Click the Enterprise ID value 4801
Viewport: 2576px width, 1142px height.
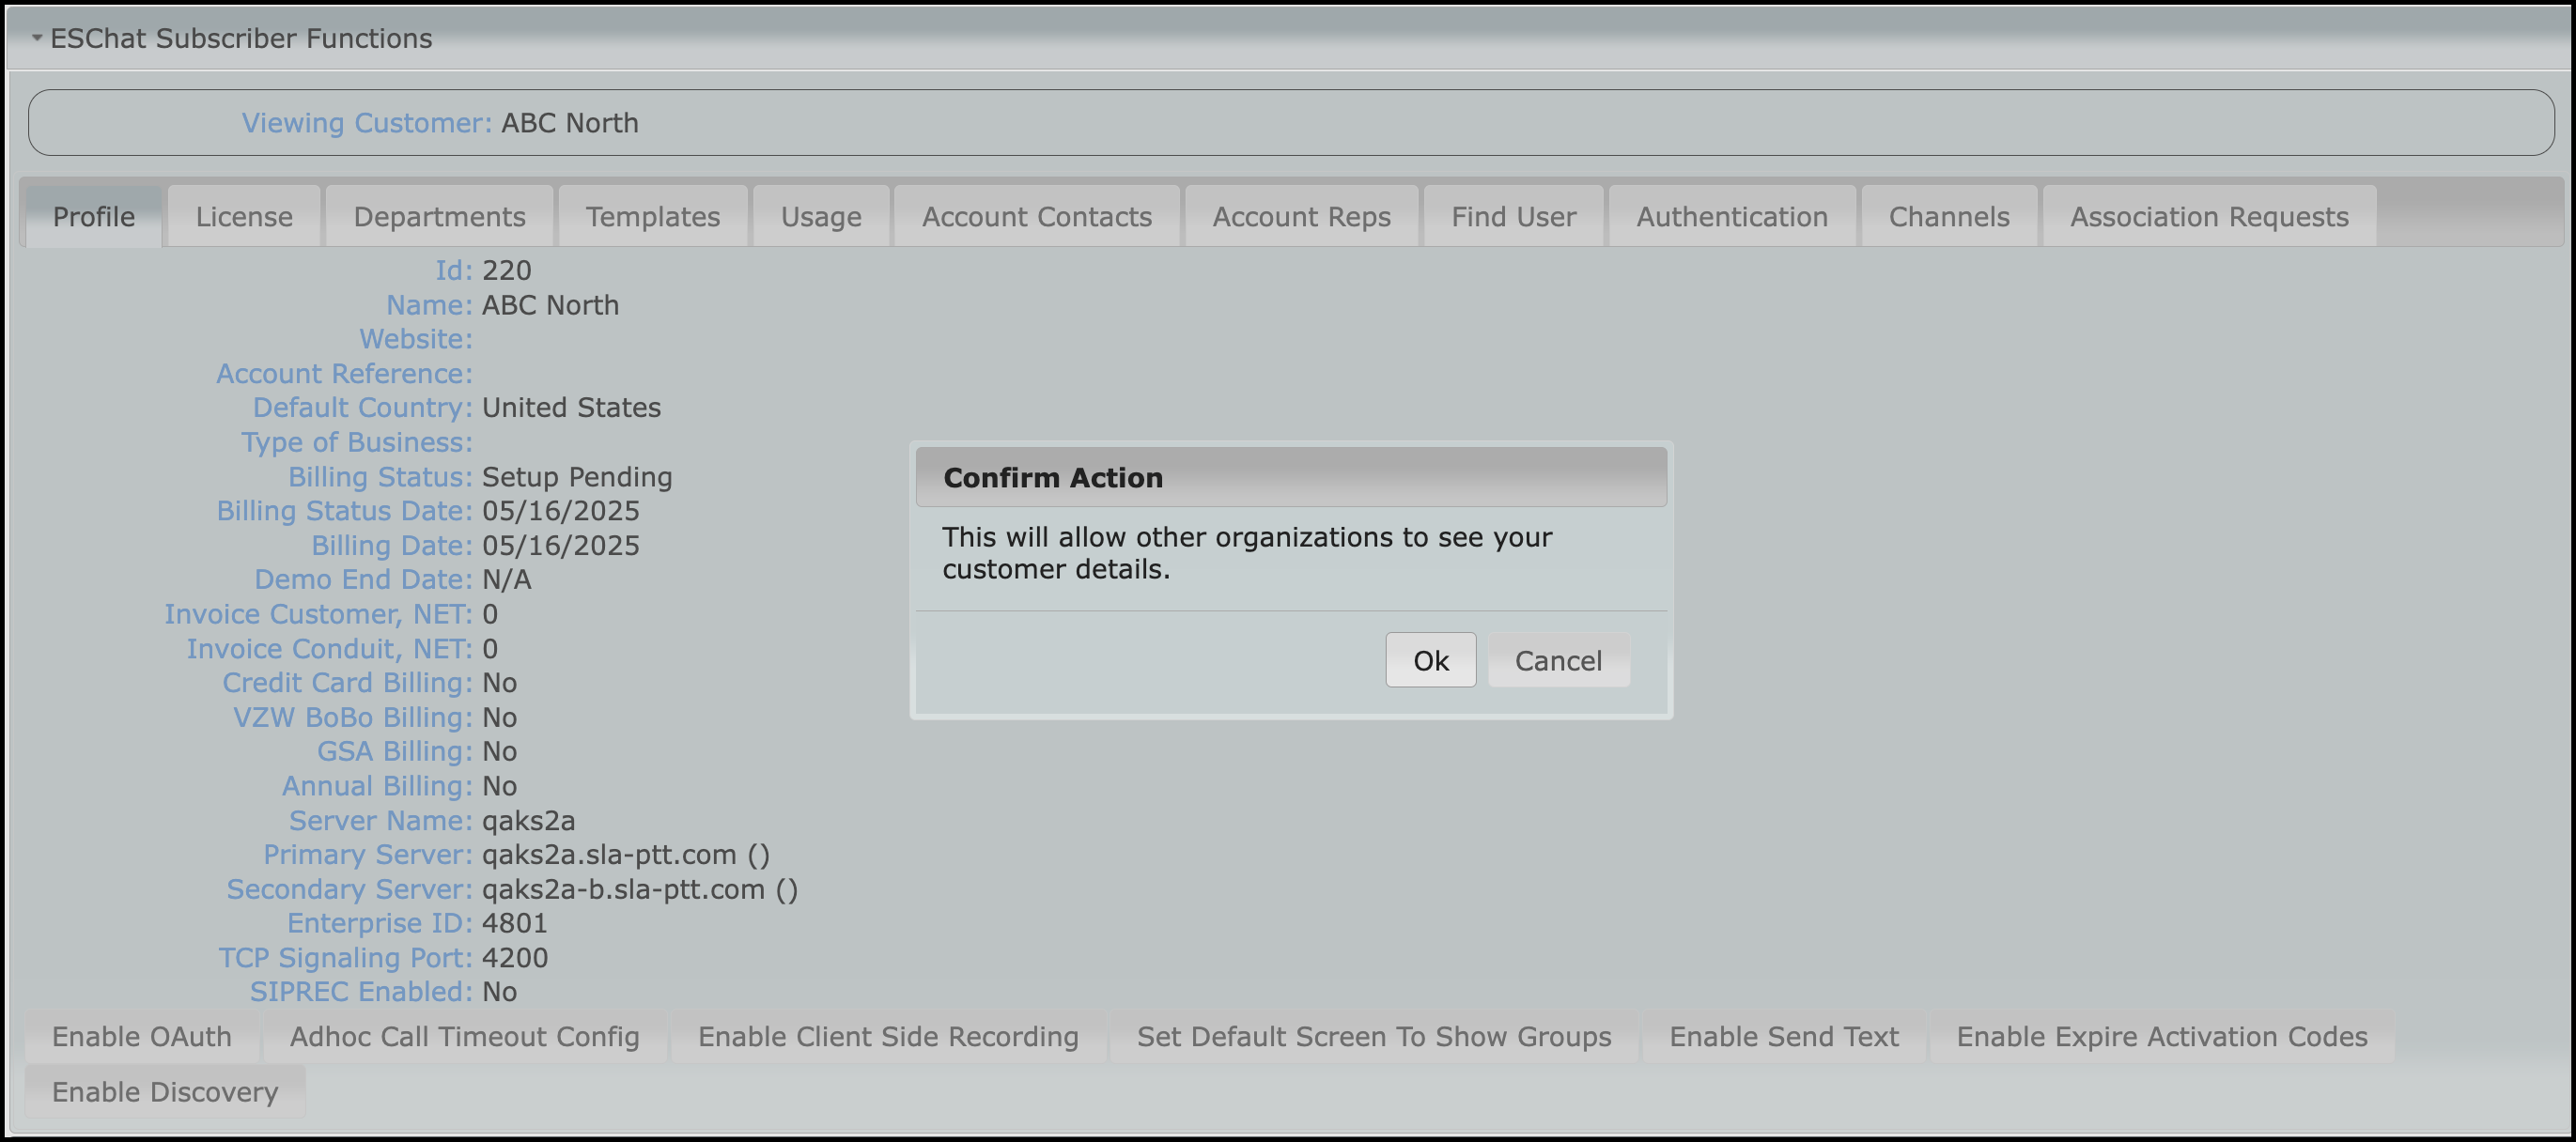coord(515,923)
